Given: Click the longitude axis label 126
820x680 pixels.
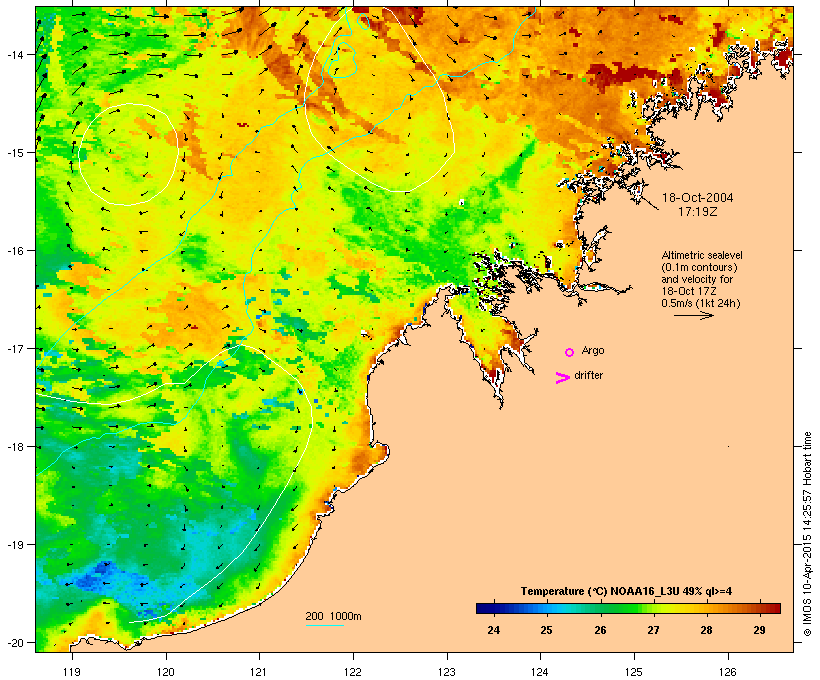Looking at the screenshot, I should (x=728, y=672).
